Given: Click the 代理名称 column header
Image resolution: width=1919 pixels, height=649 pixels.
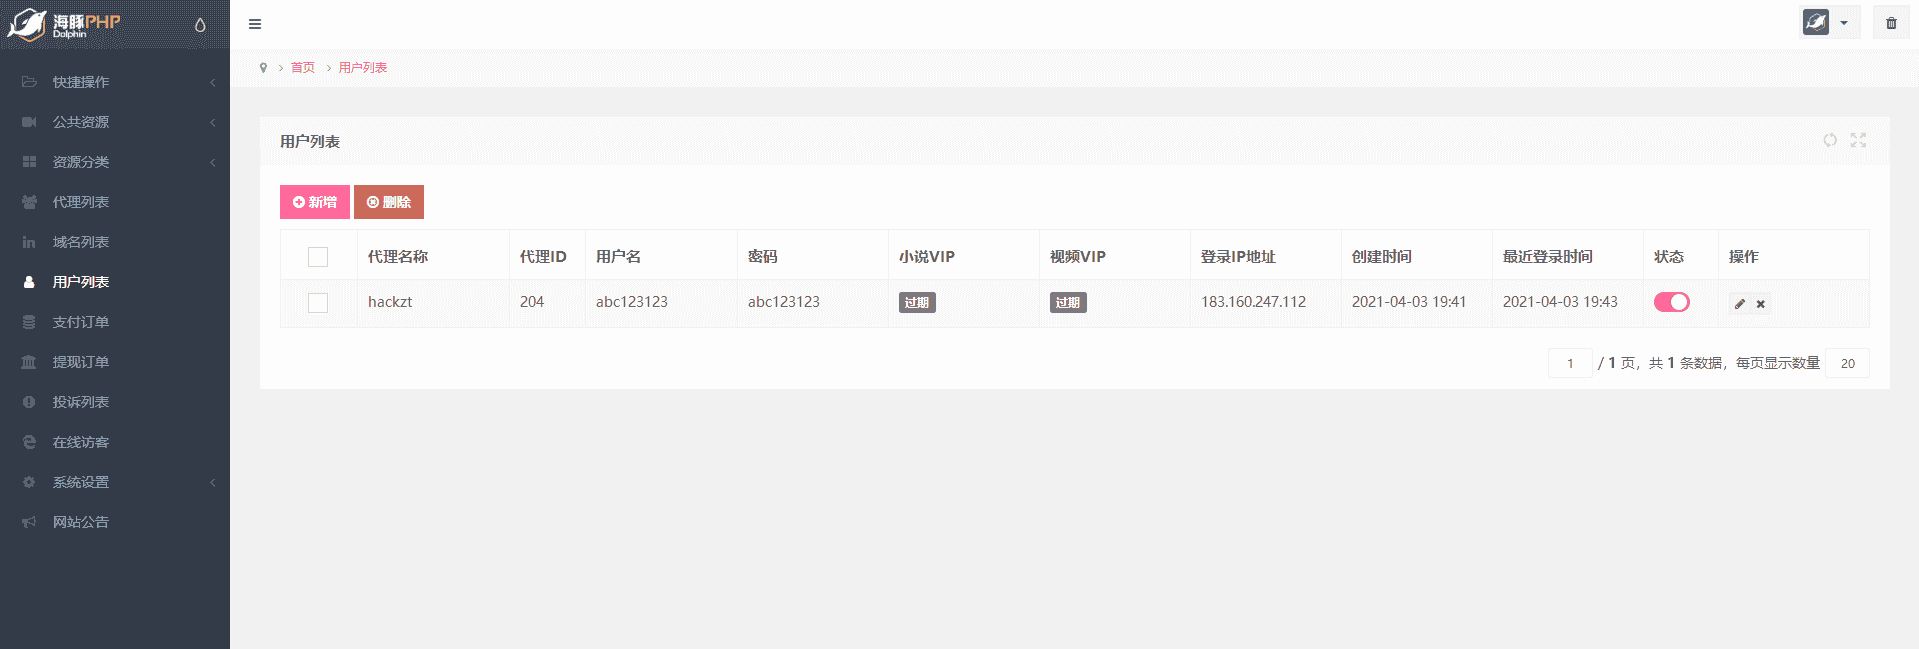Looking at the screenshot, I should tap(398, 257).
